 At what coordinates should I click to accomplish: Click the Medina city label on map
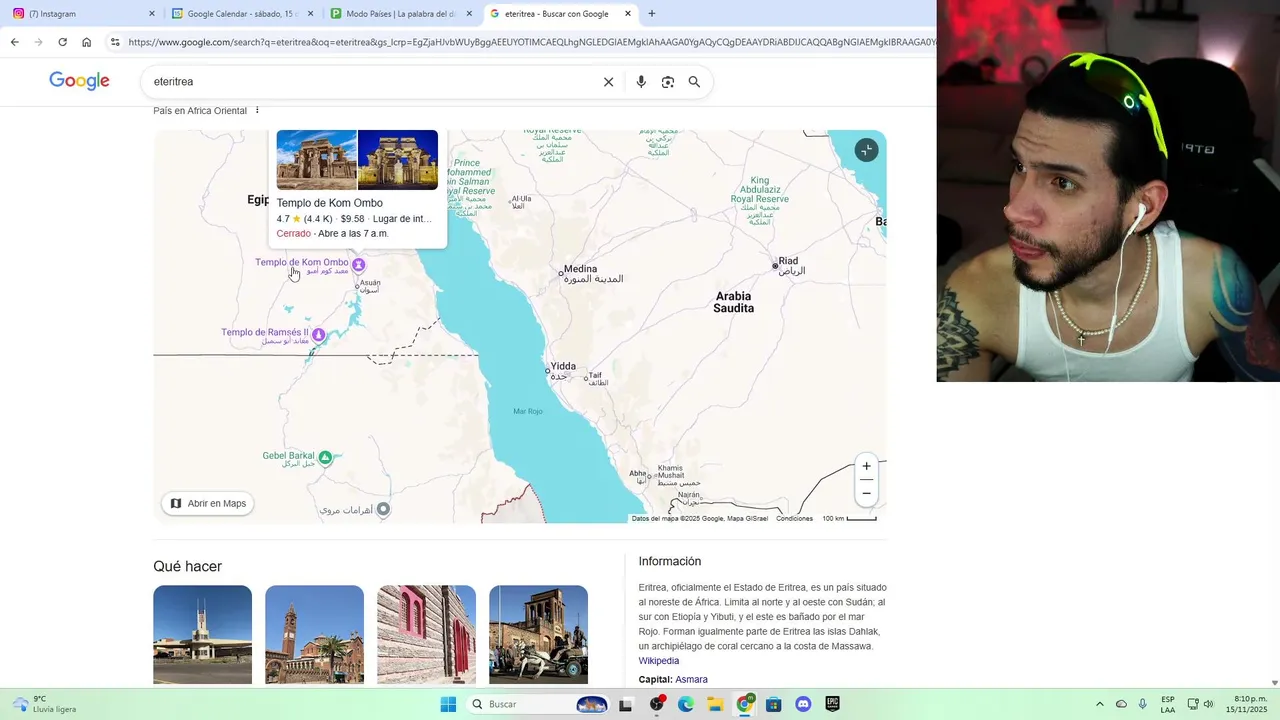point(580,269)
